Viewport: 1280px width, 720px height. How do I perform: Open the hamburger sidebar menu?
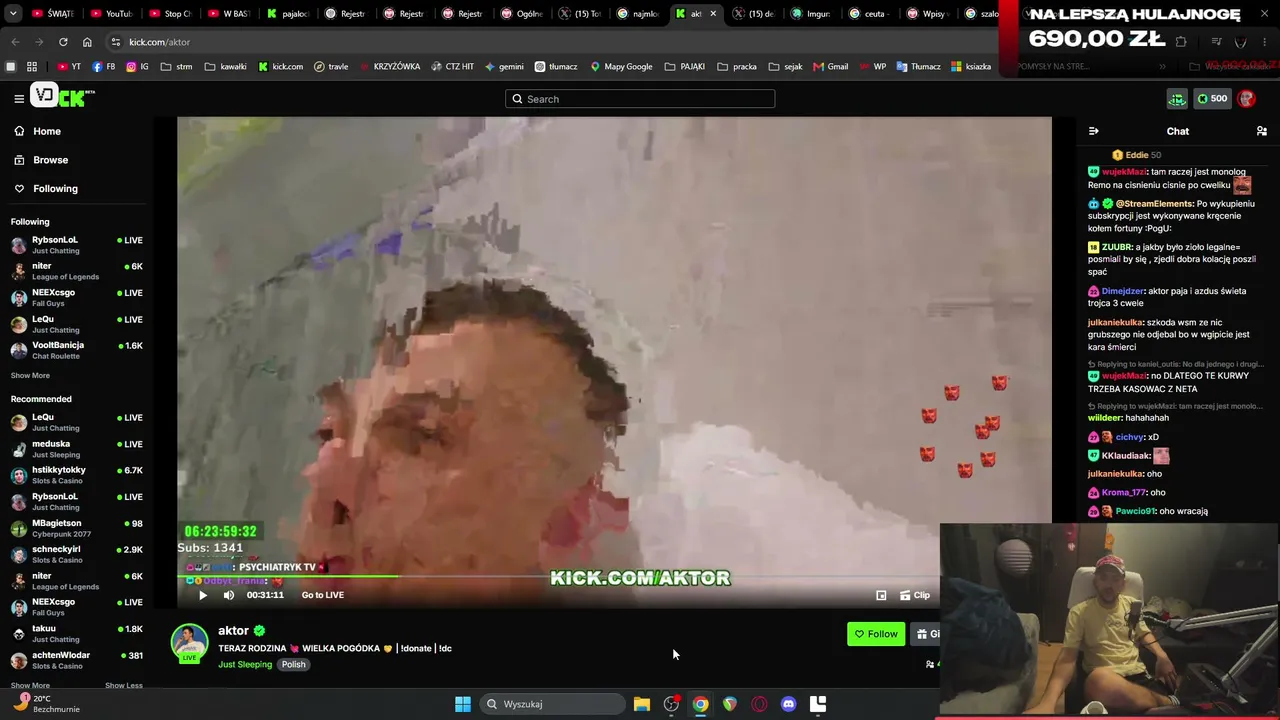tap(19, 98)
